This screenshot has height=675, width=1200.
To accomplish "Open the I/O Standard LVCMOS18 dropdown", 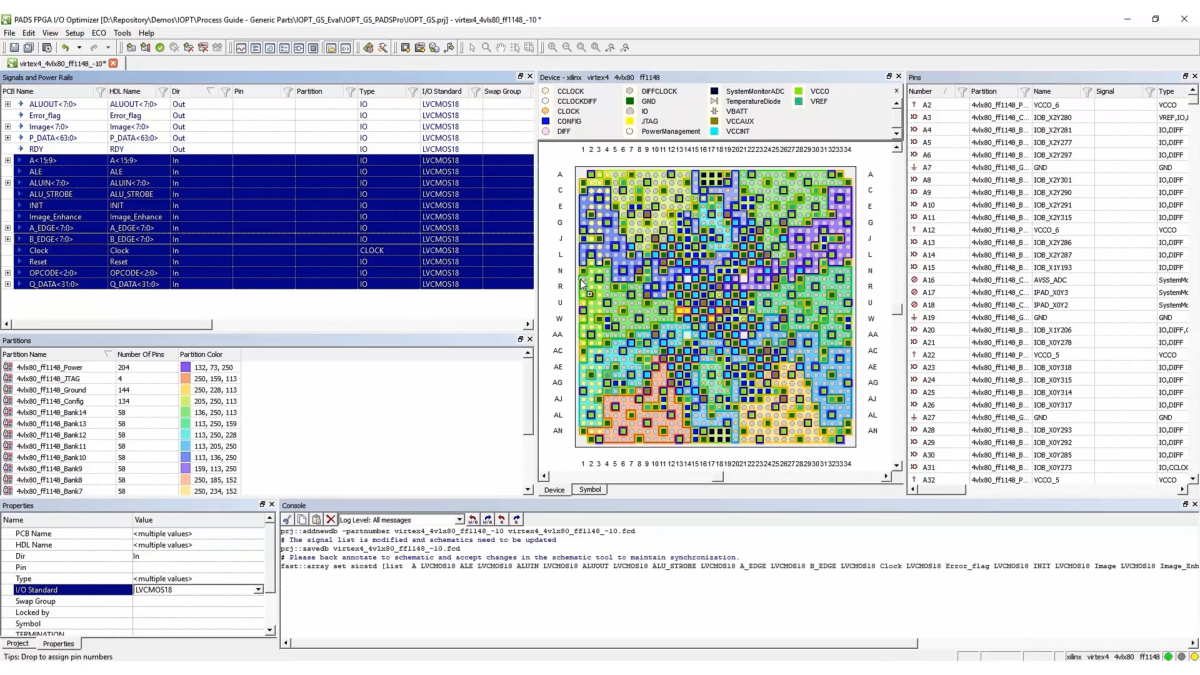I will point(259,590).
